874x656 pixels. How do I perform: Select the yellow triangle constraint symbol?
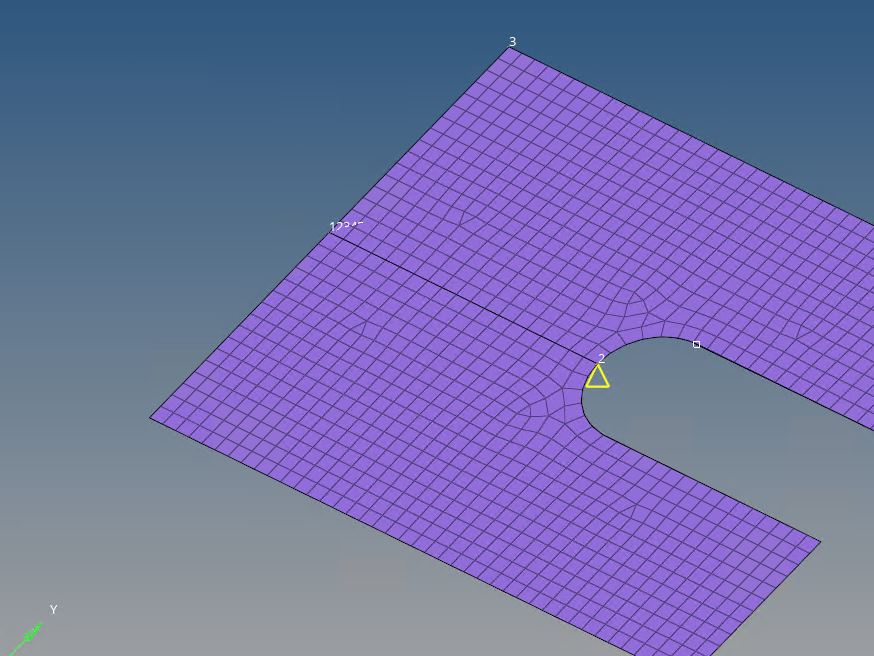(597, 377)
